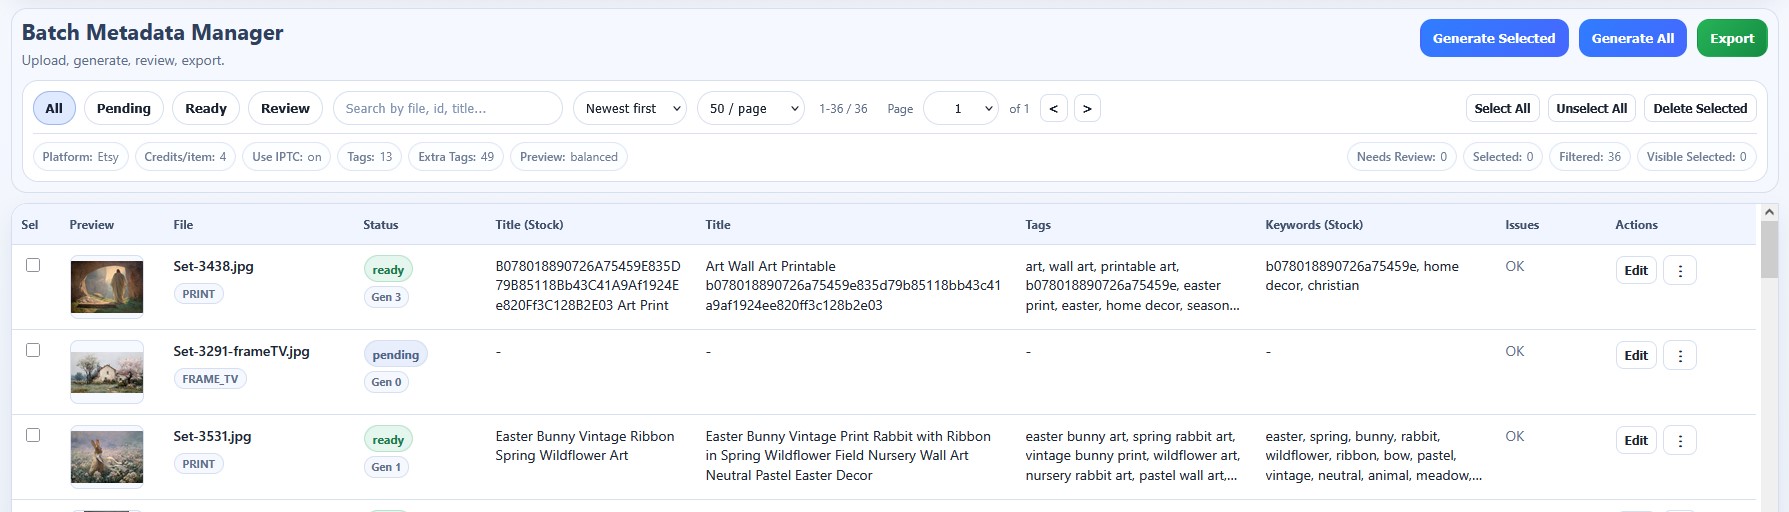
Task: Open more actions menu for Set-3291-frameTV.jpg
Action: click(x=1680, y=355)
